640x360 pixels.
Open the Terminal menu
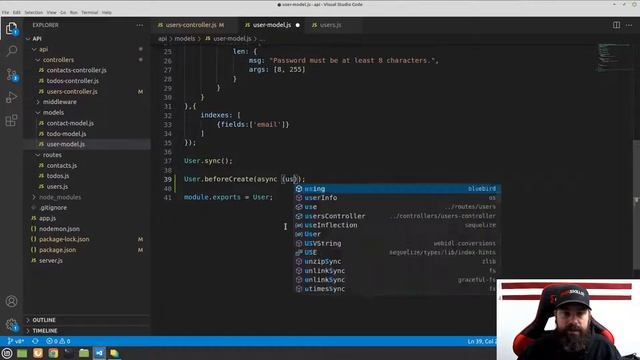tap(89, 13)
